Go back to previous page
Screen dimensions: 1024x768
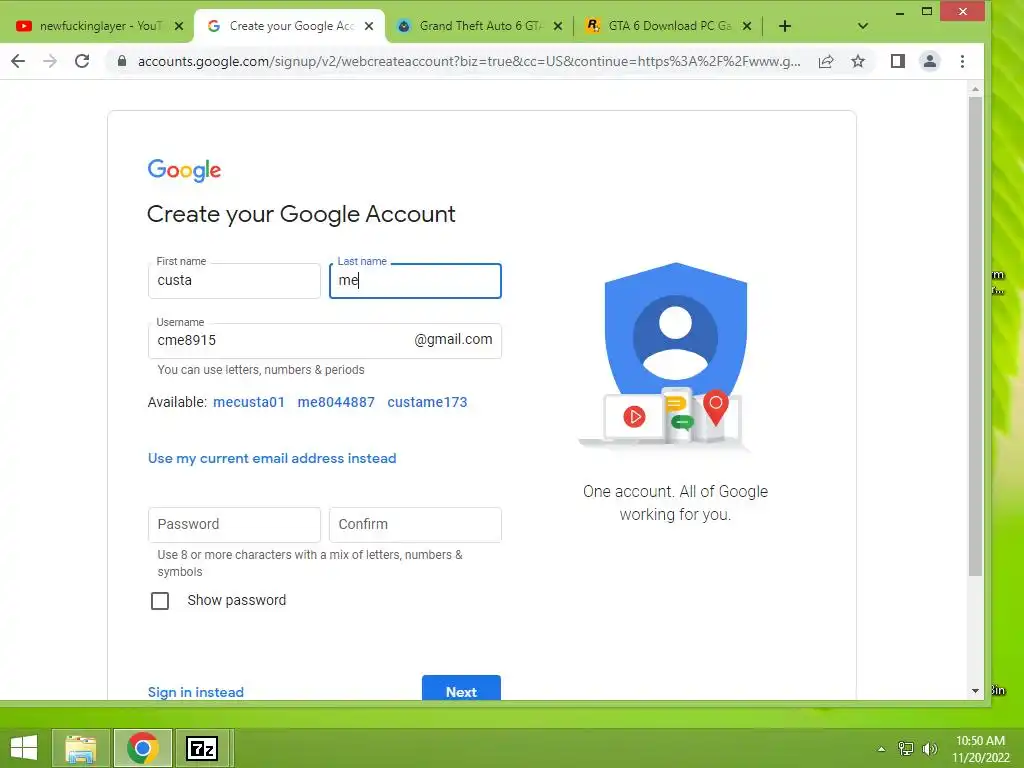pyautogui.click(x=18, y=61)
